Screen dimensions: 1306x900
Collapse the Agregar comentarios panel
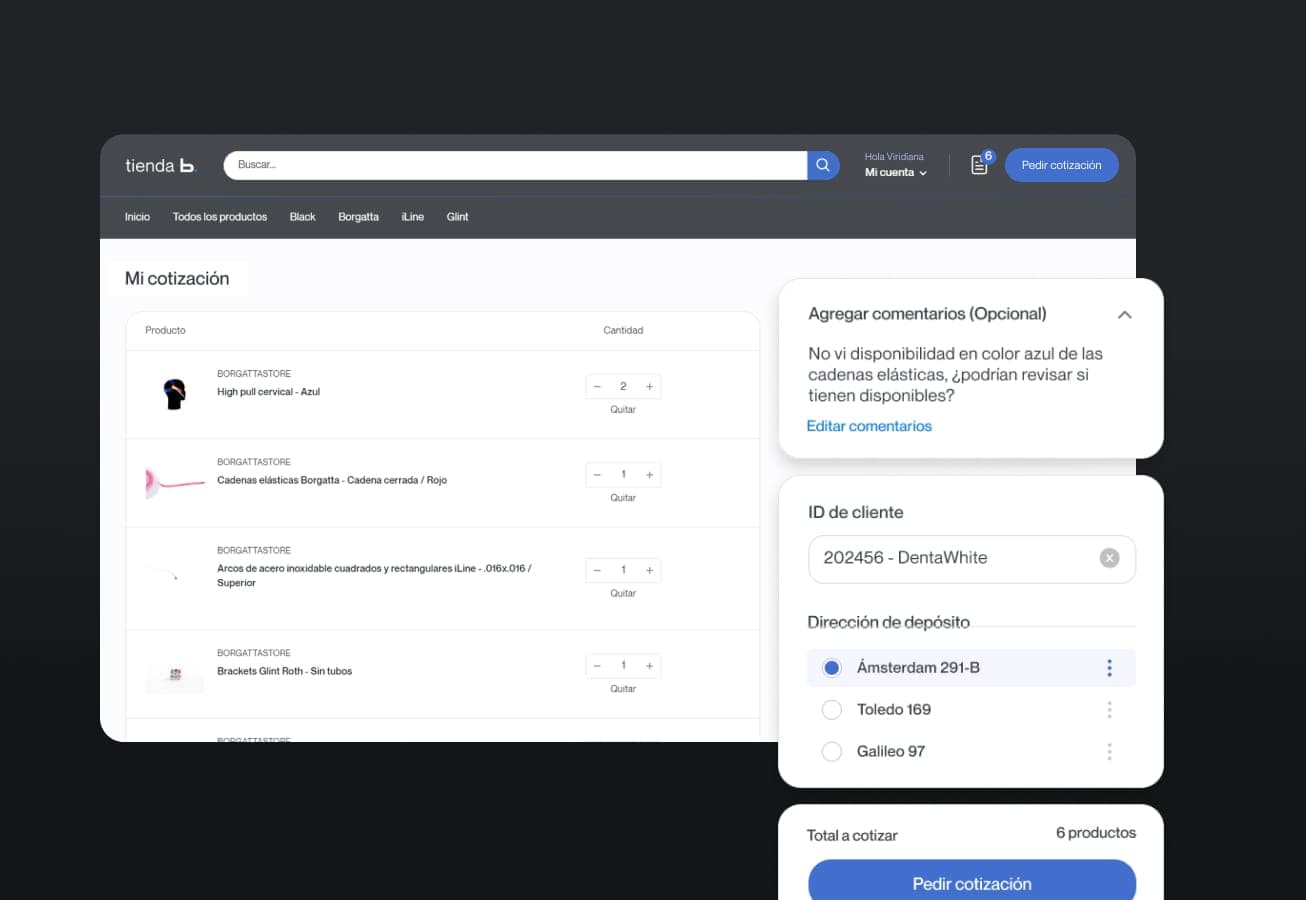pos(1124,314)
